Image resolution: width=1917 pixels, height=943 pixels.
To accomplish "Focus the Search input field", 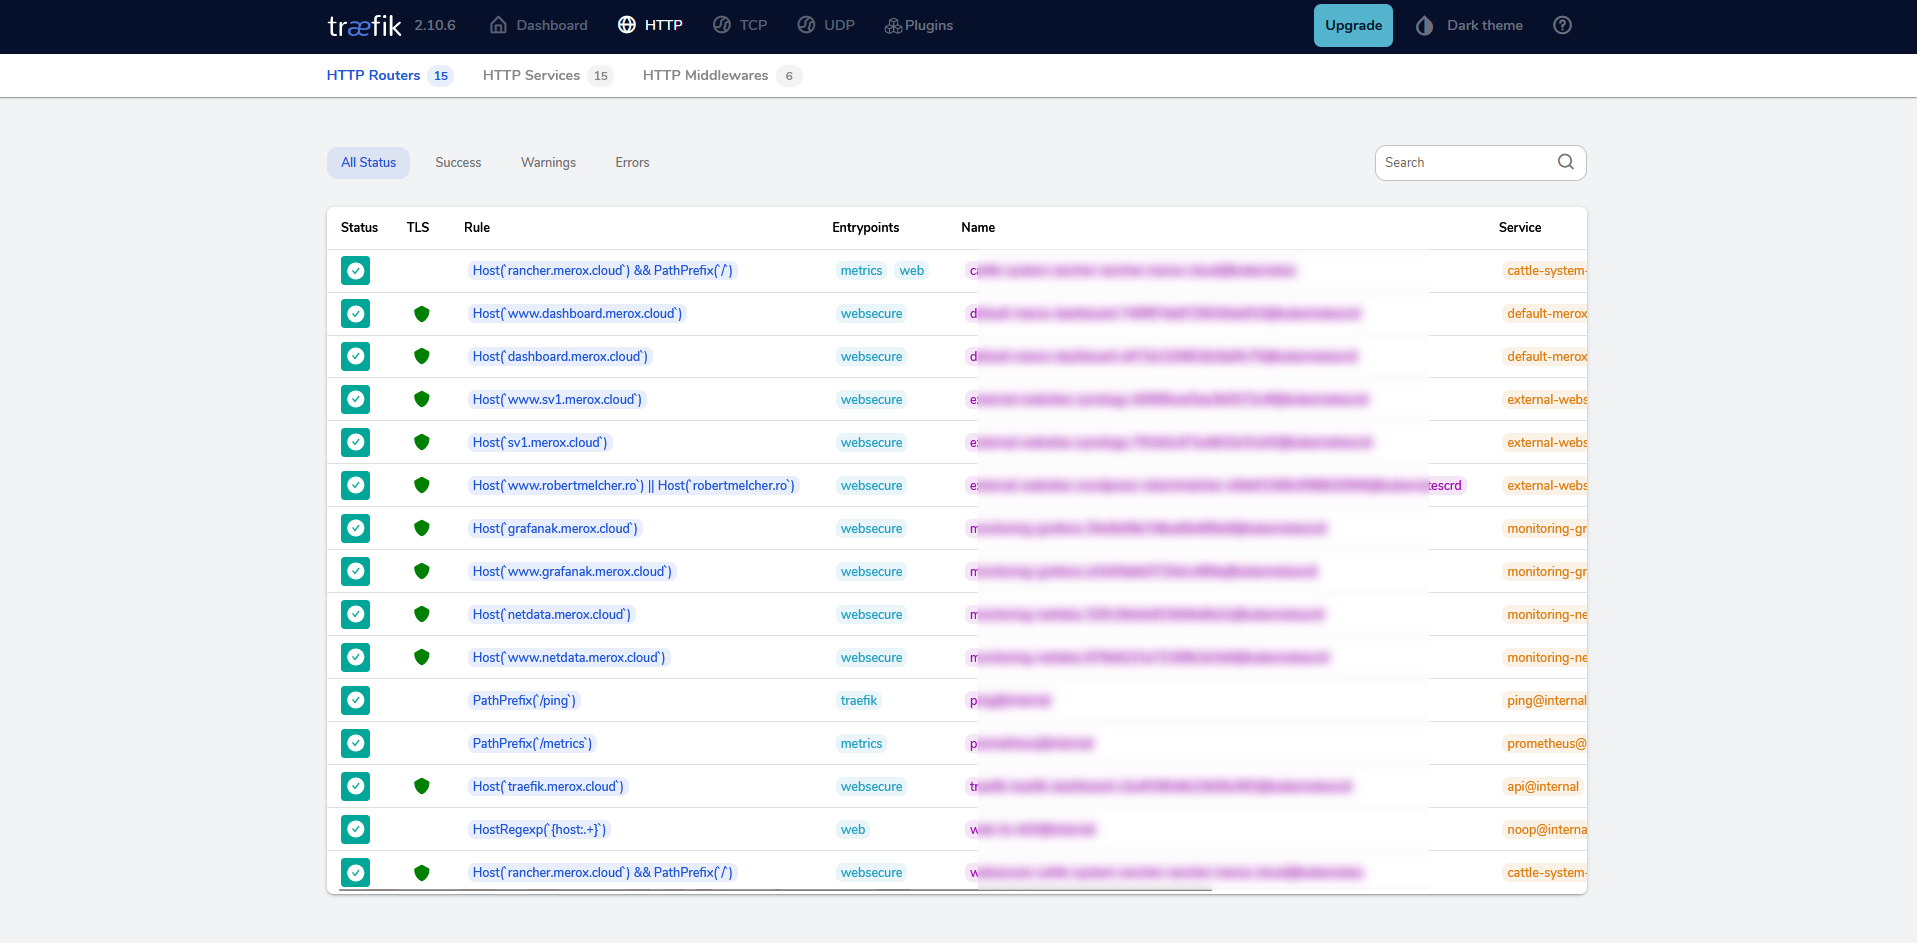I will [1466, 162].
